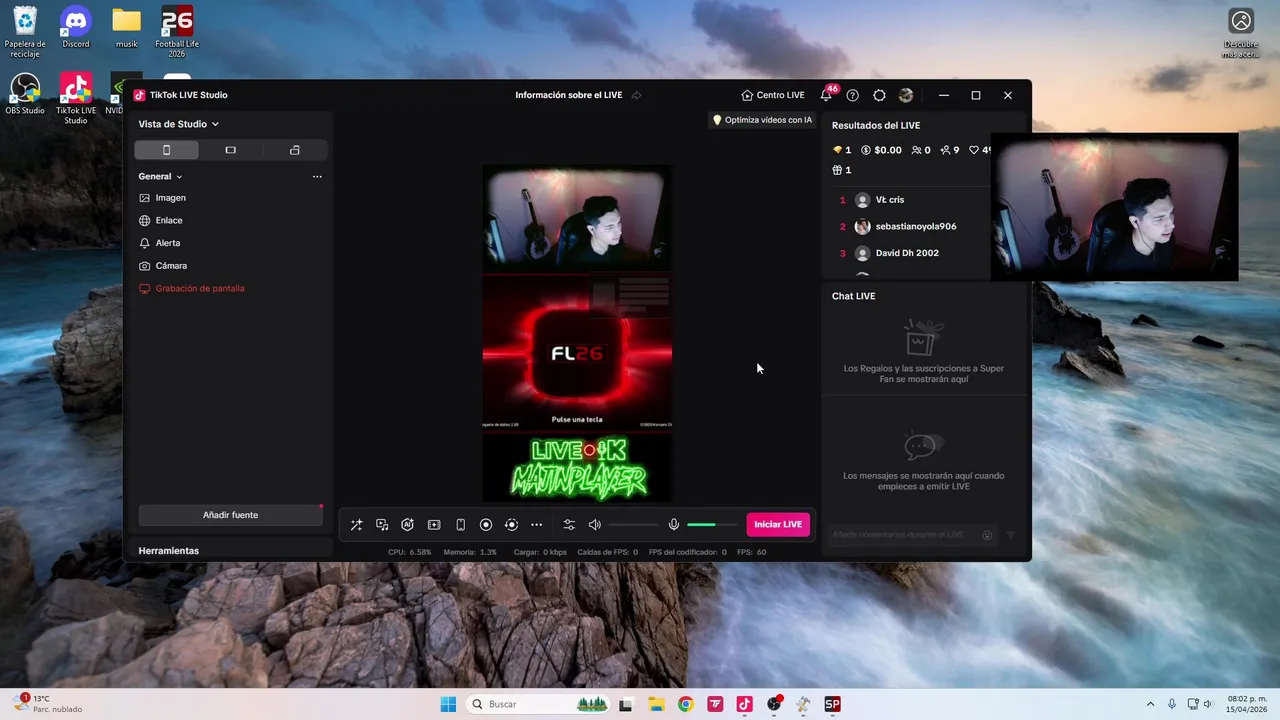Image resolution: width=1280 pixels, height=720 pixels.
Task: Open the help question mark icon
Action: pos(852,95)
